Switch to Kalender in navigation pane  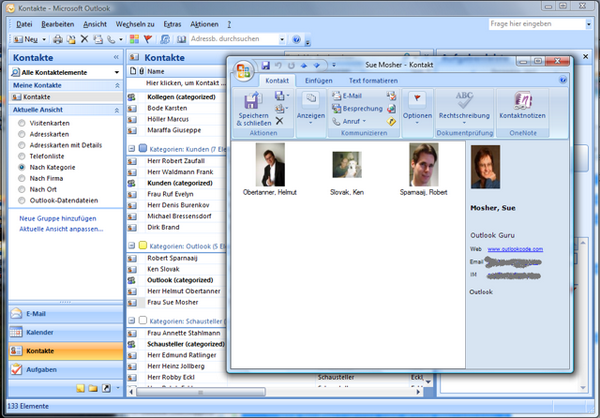click(65, 332)
